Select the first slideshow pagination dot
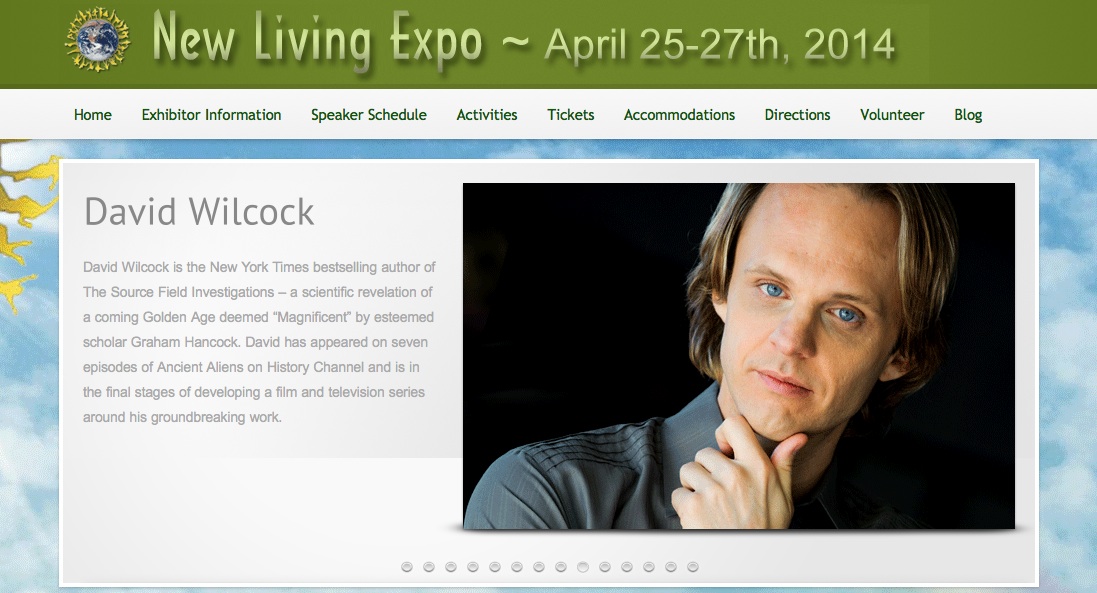Image resolution: width=1097 pixels, height=593 pixels. (406, 566)
